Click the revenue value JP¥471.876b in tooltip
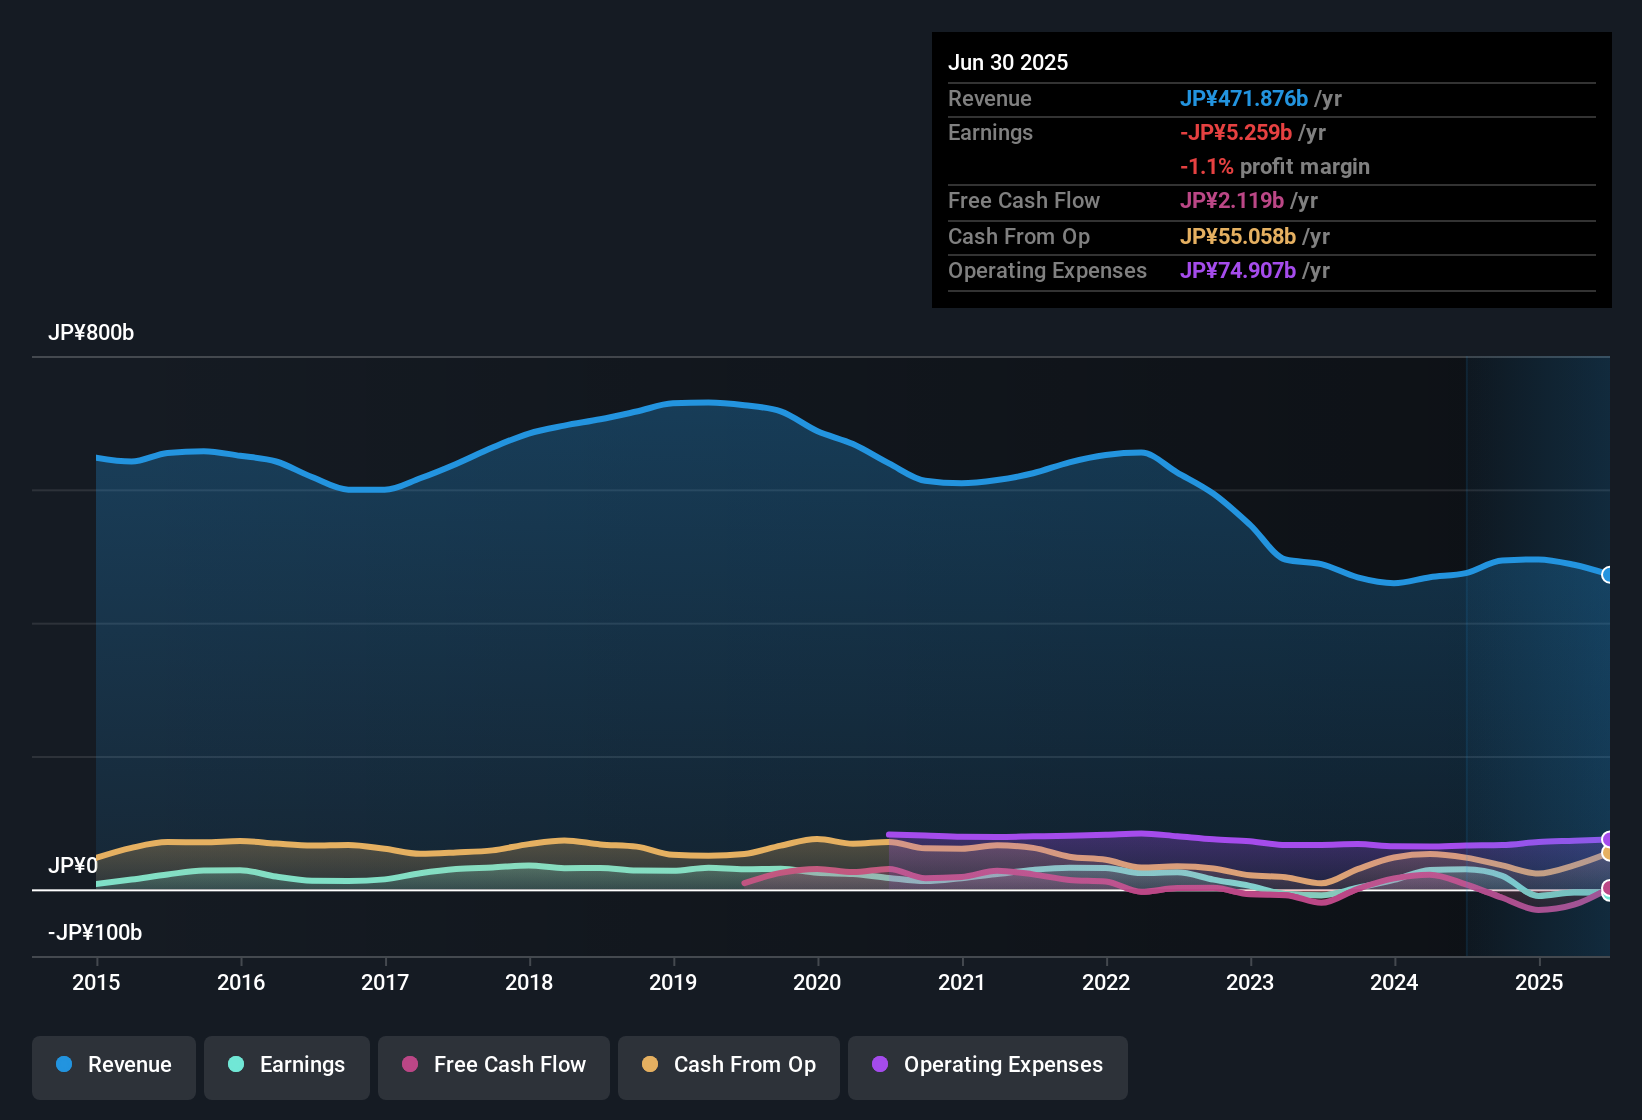This screenshot has height=1120, width=1642. click(x=1244, y=99)
